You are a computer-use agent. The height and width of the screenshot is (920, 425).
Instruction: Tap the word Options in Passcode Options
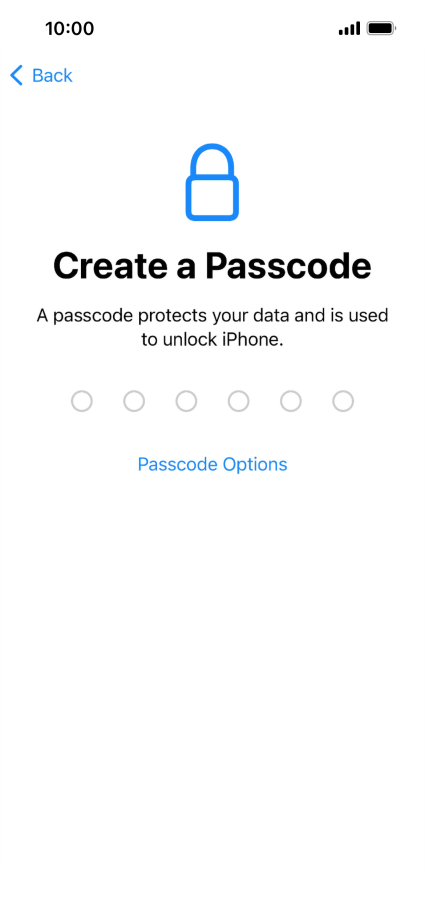click(255, 464)
